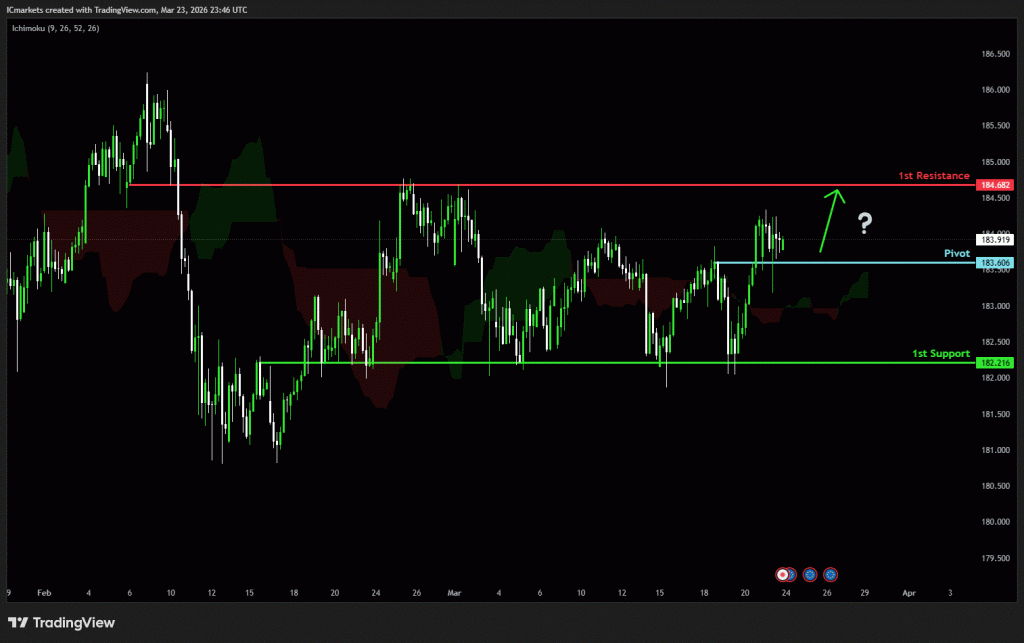Screen dimensions: 1024x643
Task: Click the 'Feb' label on time axis
Action: (43, 593)
